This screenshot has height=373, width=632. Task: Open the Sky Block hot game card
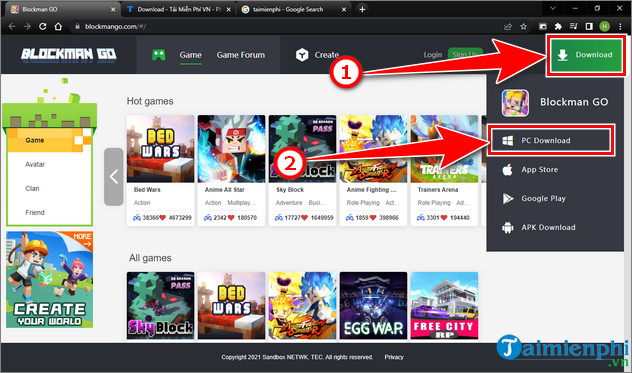pyautogui.click(x=302, y=170)
